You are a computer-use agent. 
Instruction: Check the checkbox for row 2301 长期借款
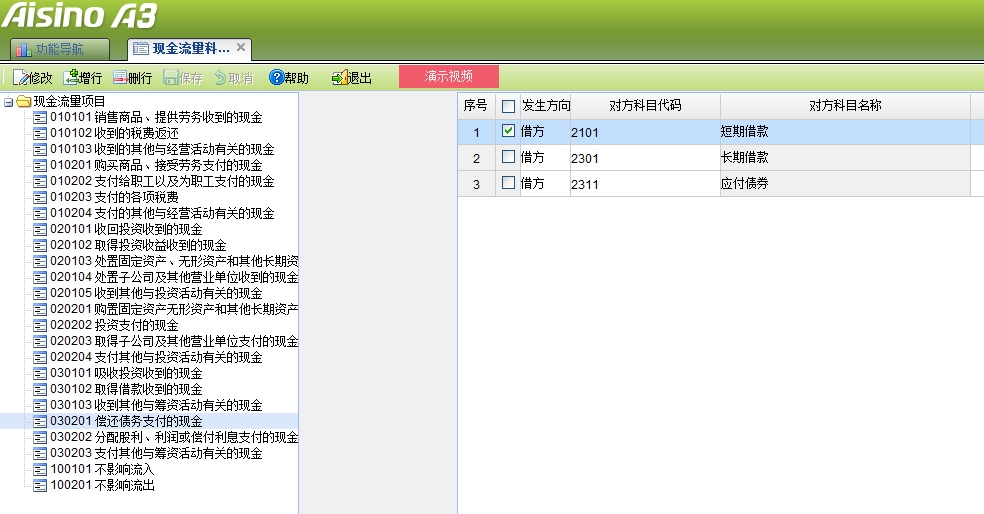509,157
